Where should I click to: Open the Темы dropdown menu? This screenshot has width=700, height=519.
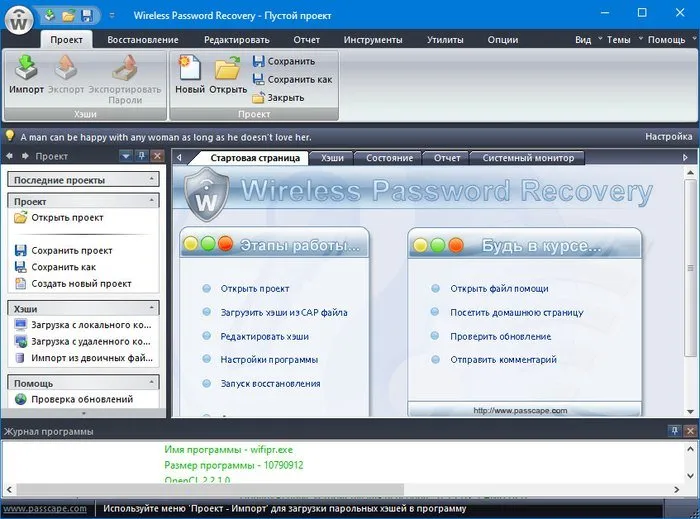click(x=624, y=40)
